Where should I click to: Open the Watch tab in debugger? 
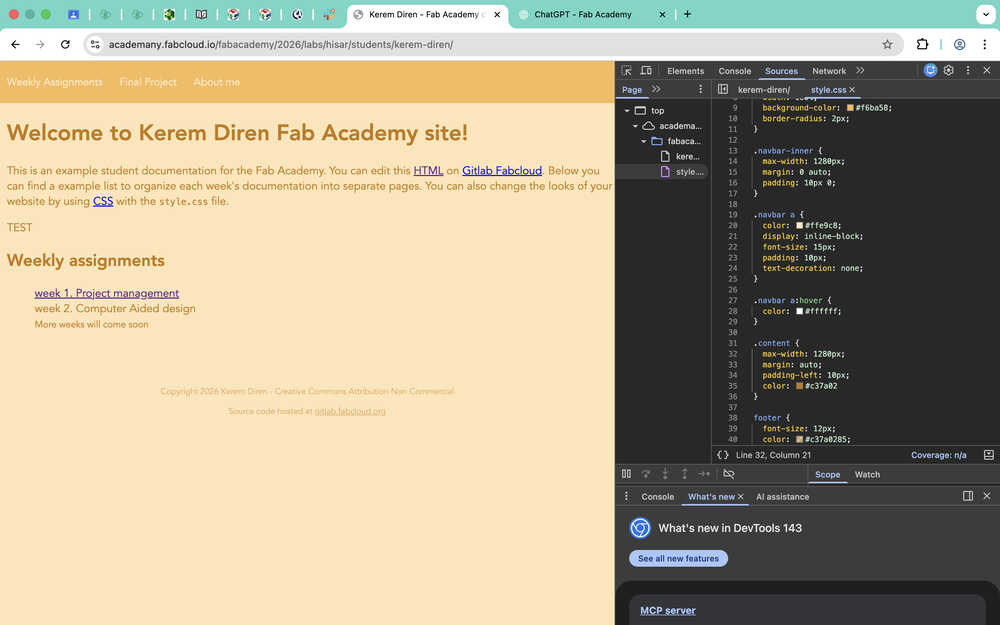tap(867, 474)
